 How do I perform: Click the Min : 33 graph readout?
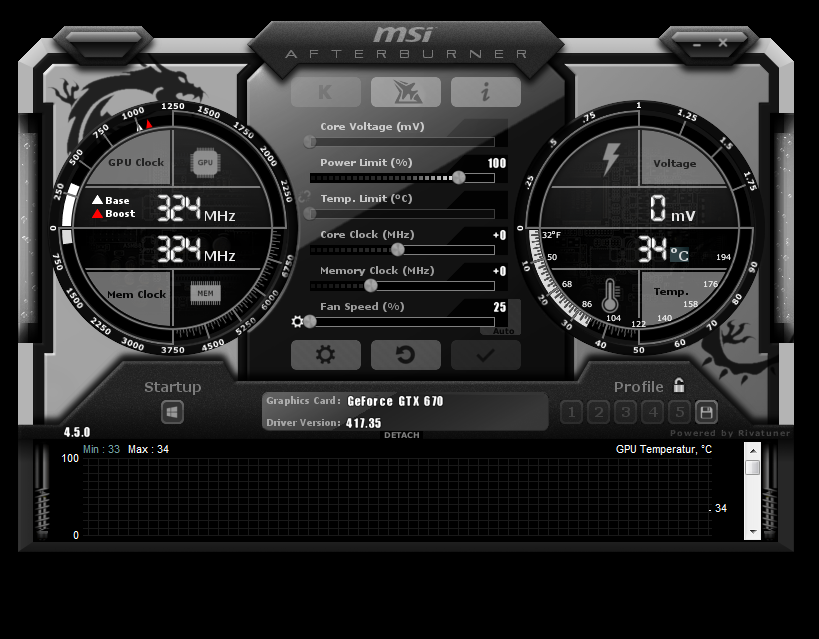click(x=101, y=449)
